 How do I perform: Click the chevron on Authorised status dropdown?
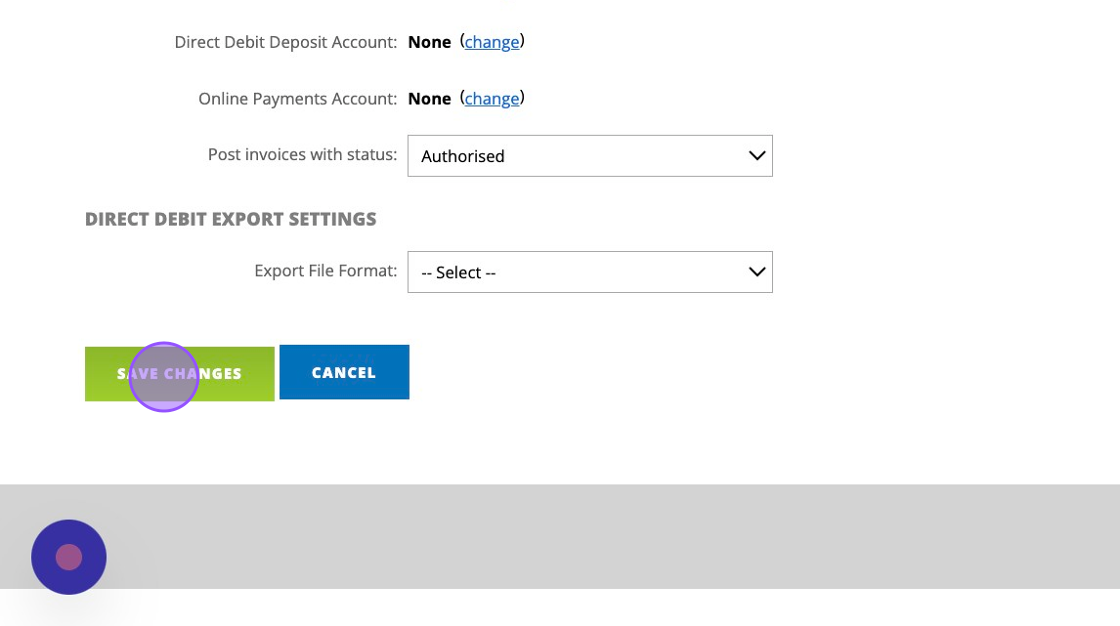coord(757,156)
